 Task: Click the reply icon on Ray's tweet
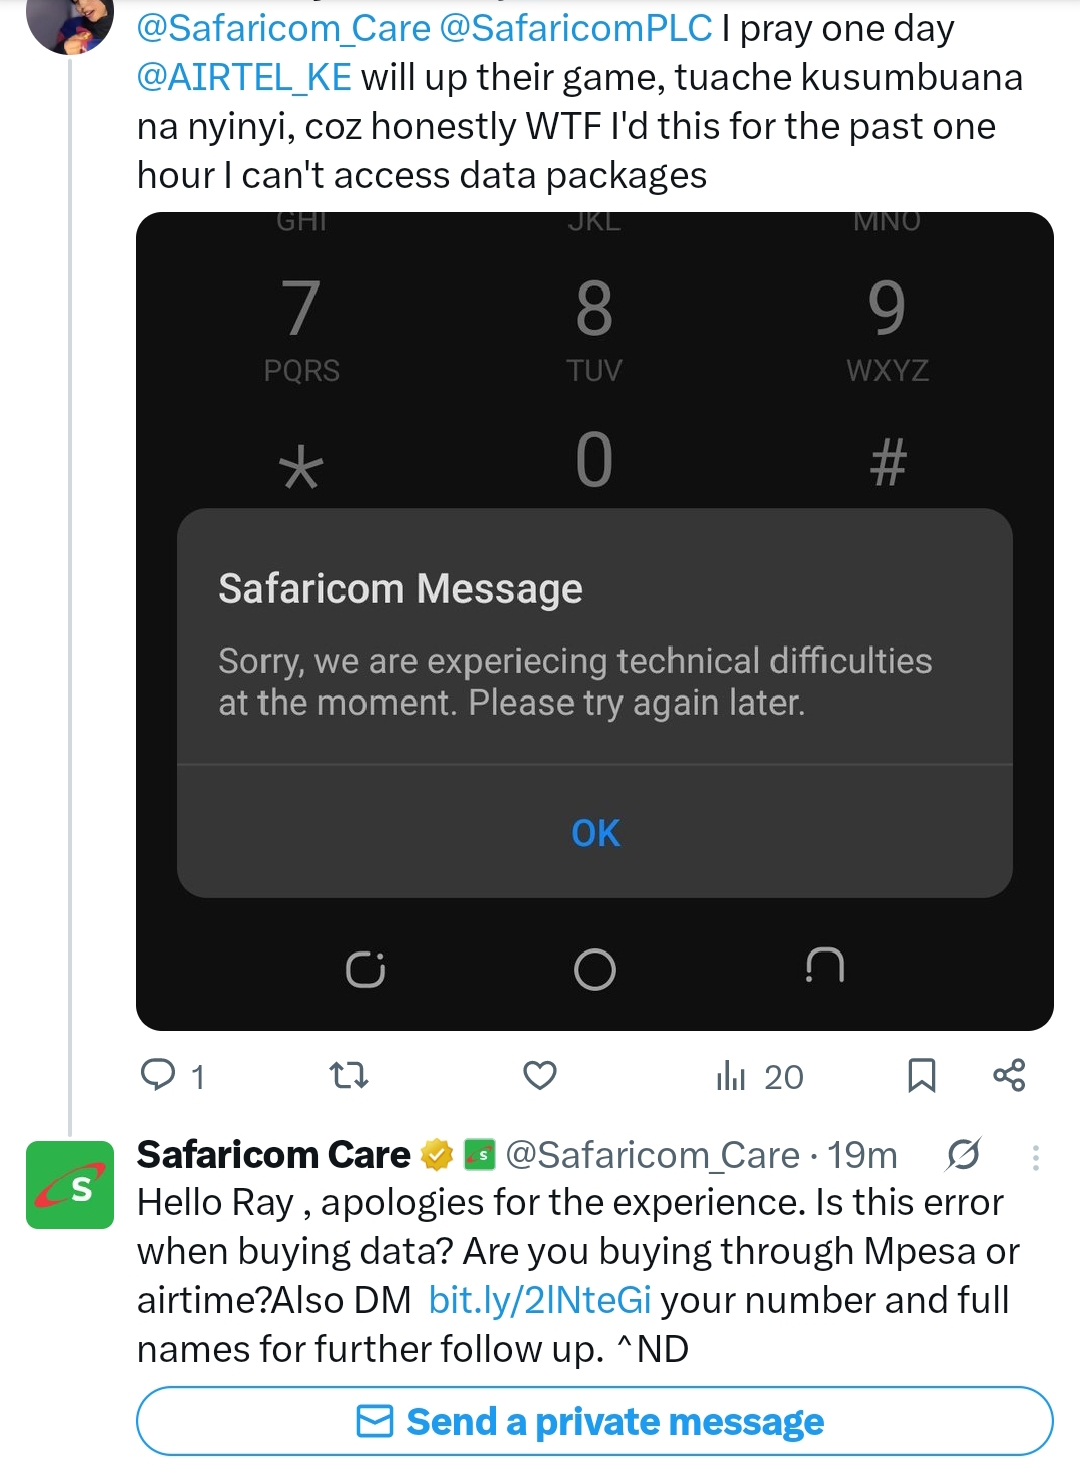tap(163, 1076)
